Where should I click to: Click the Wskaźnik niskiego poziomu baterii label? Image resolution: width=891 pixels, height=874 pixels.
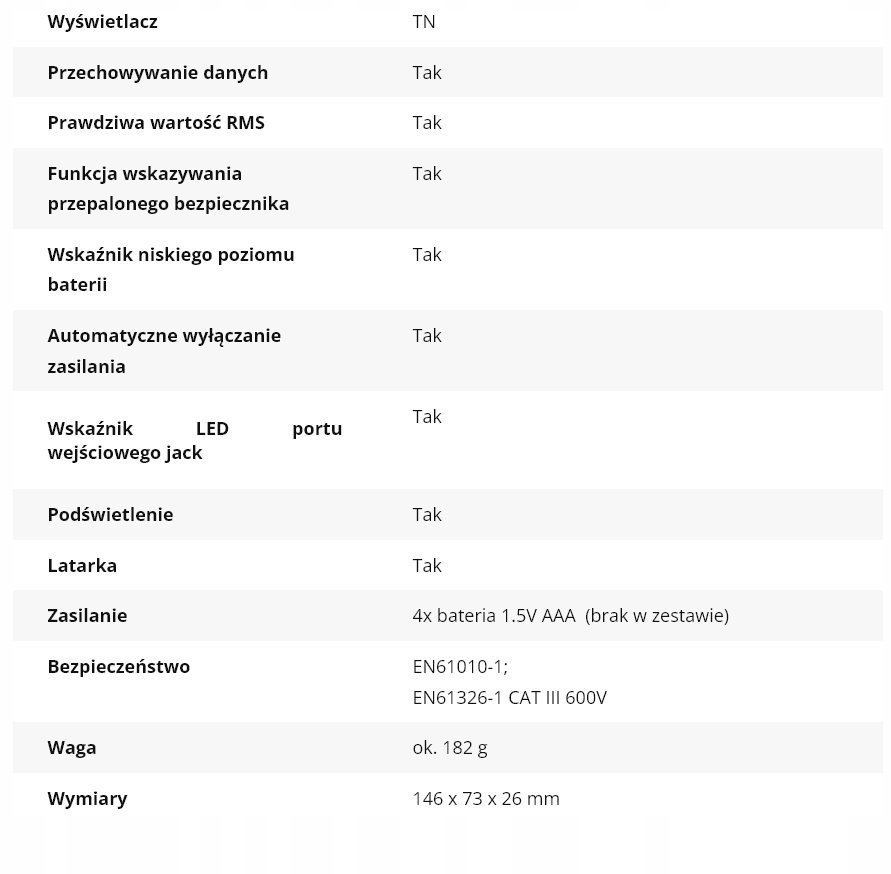click(170, 269)
